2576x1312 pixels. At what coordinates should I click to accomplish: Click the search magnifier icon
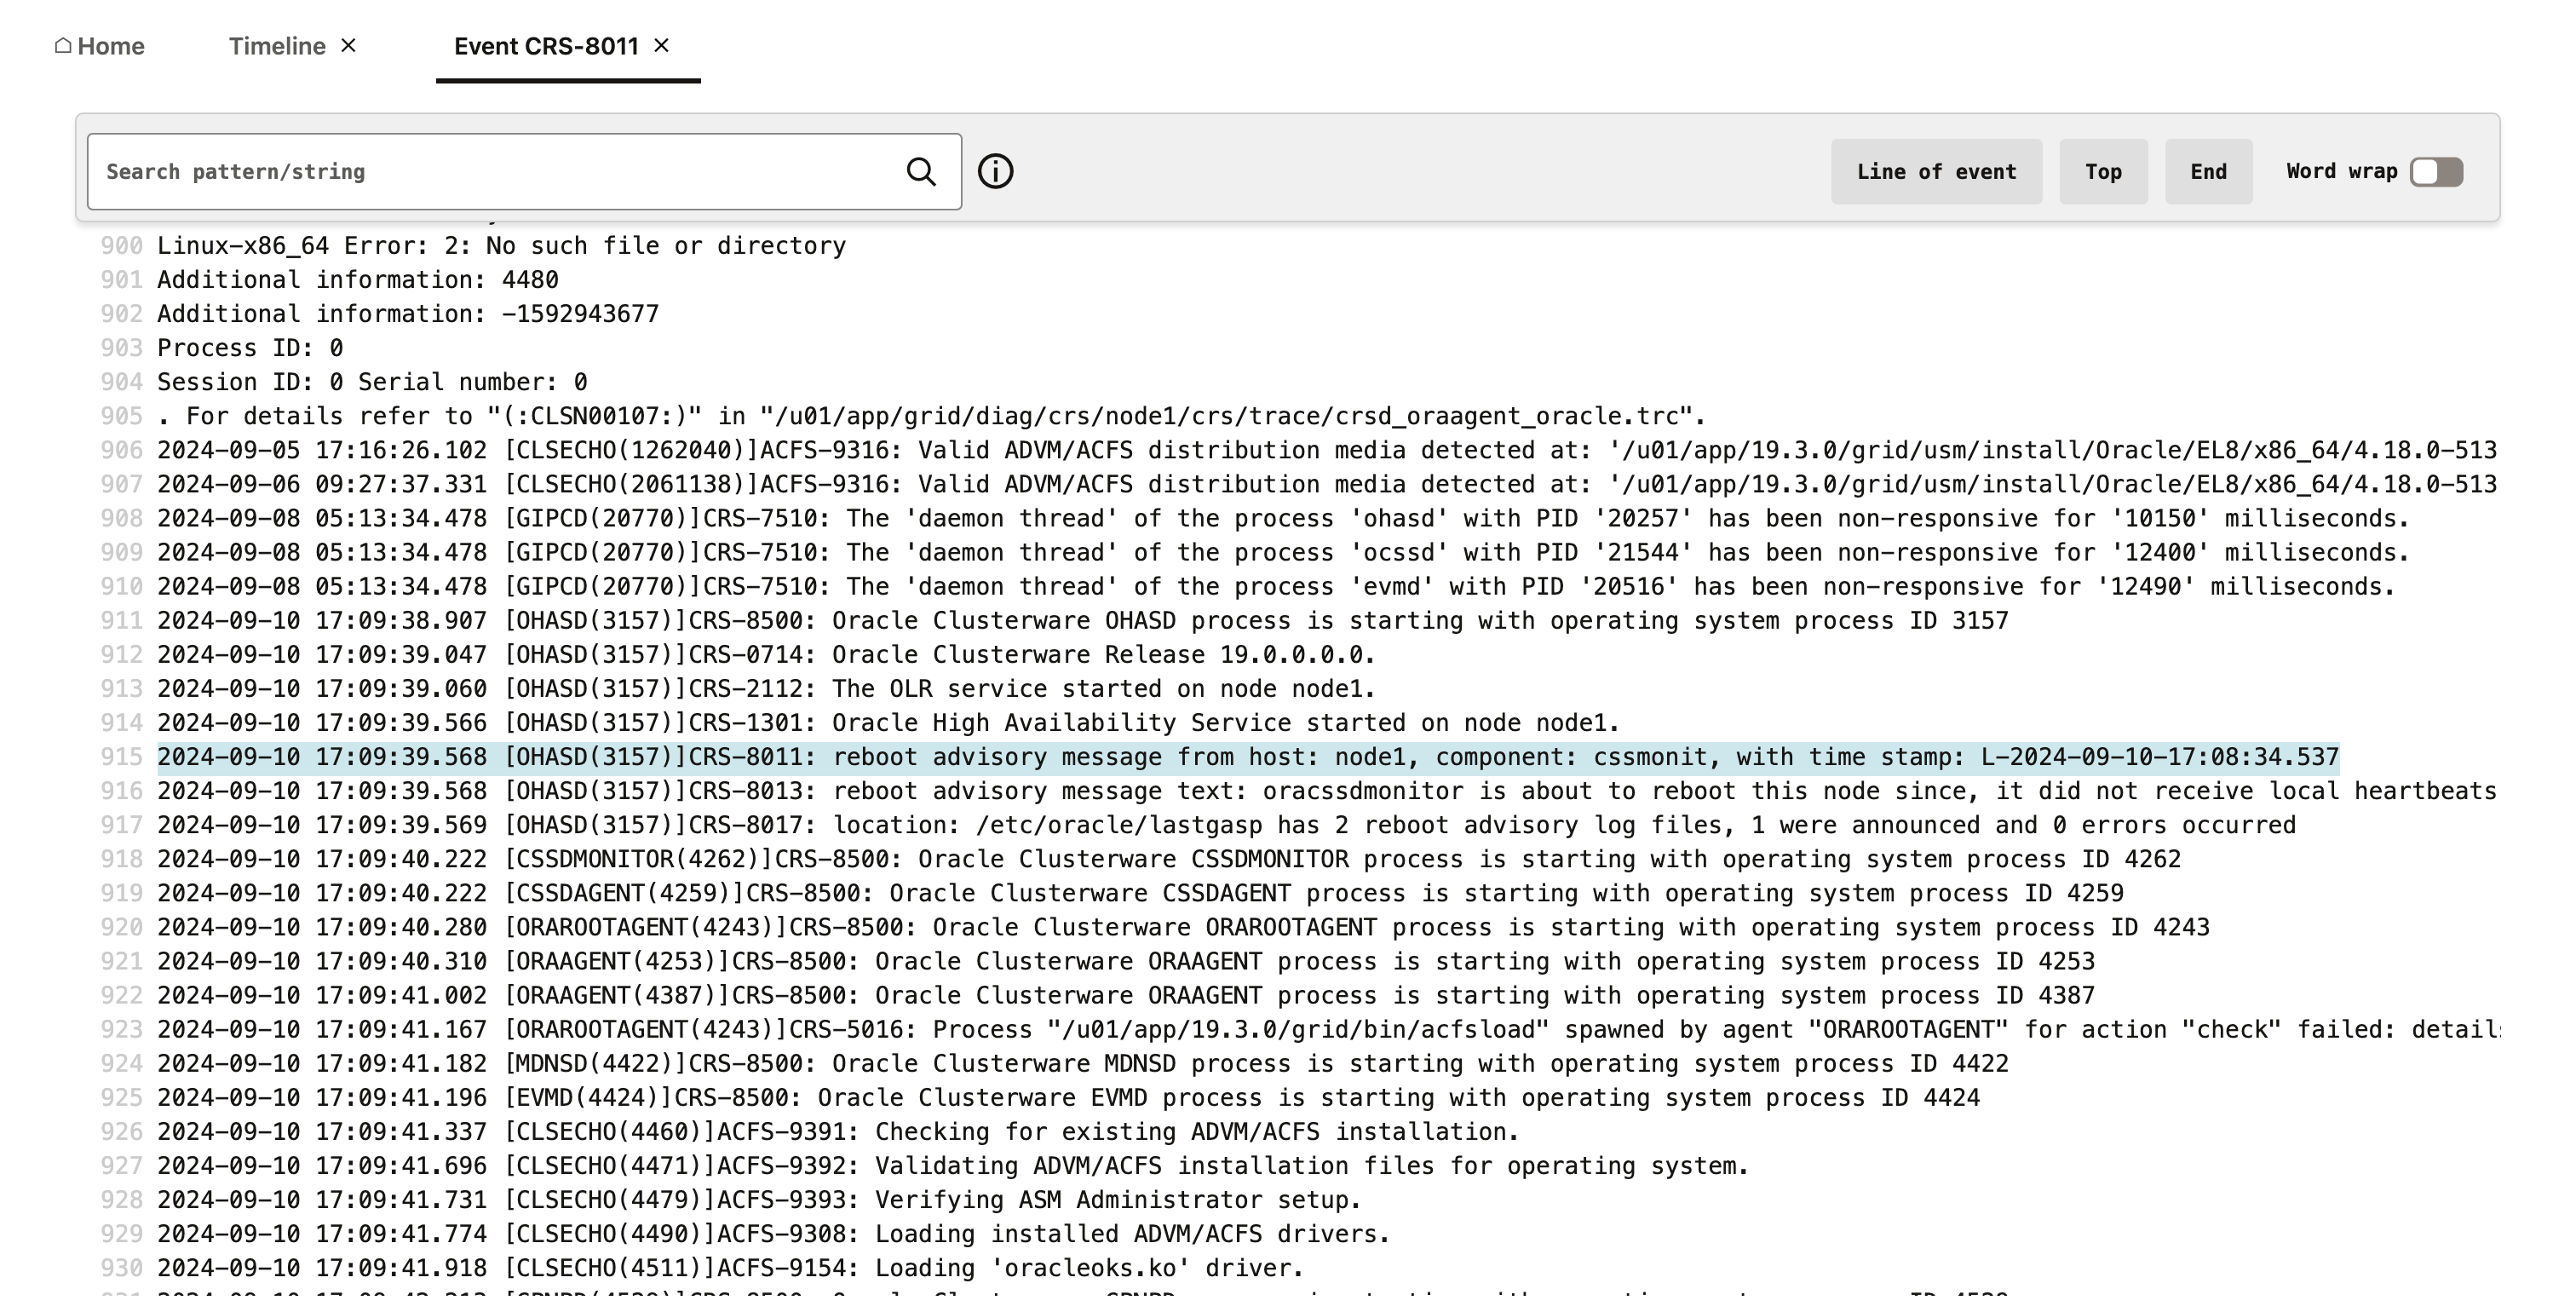(921, 171)
